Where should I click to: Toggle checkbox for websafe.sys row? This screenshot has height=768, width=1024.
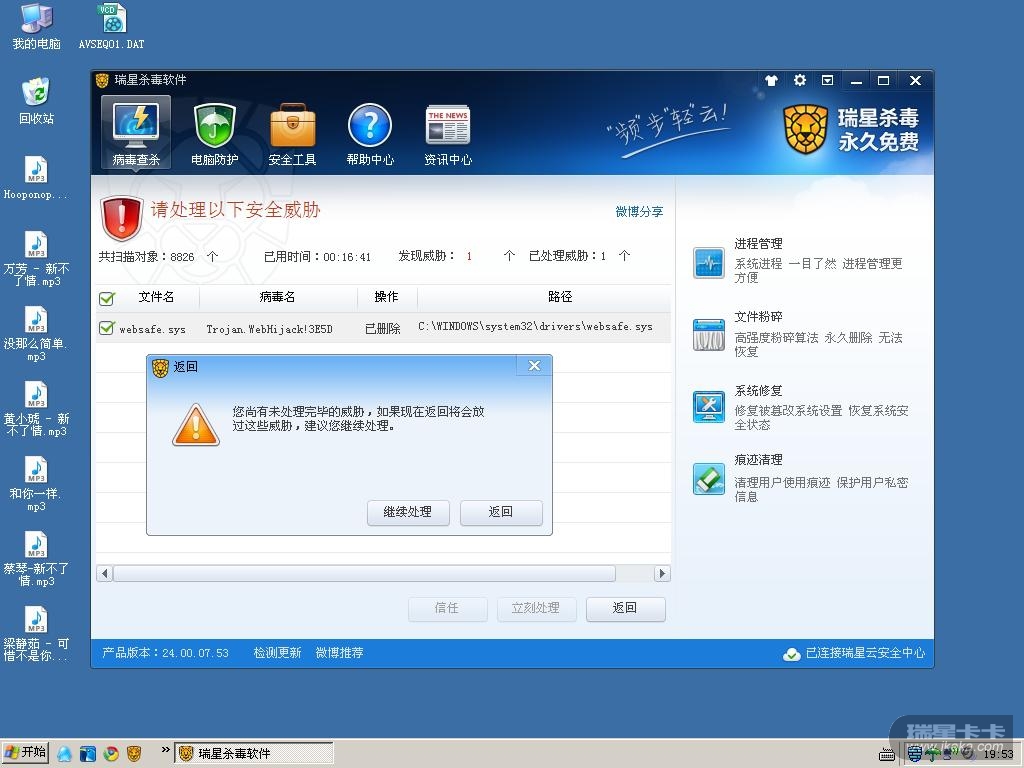click(x=106, y=328)
